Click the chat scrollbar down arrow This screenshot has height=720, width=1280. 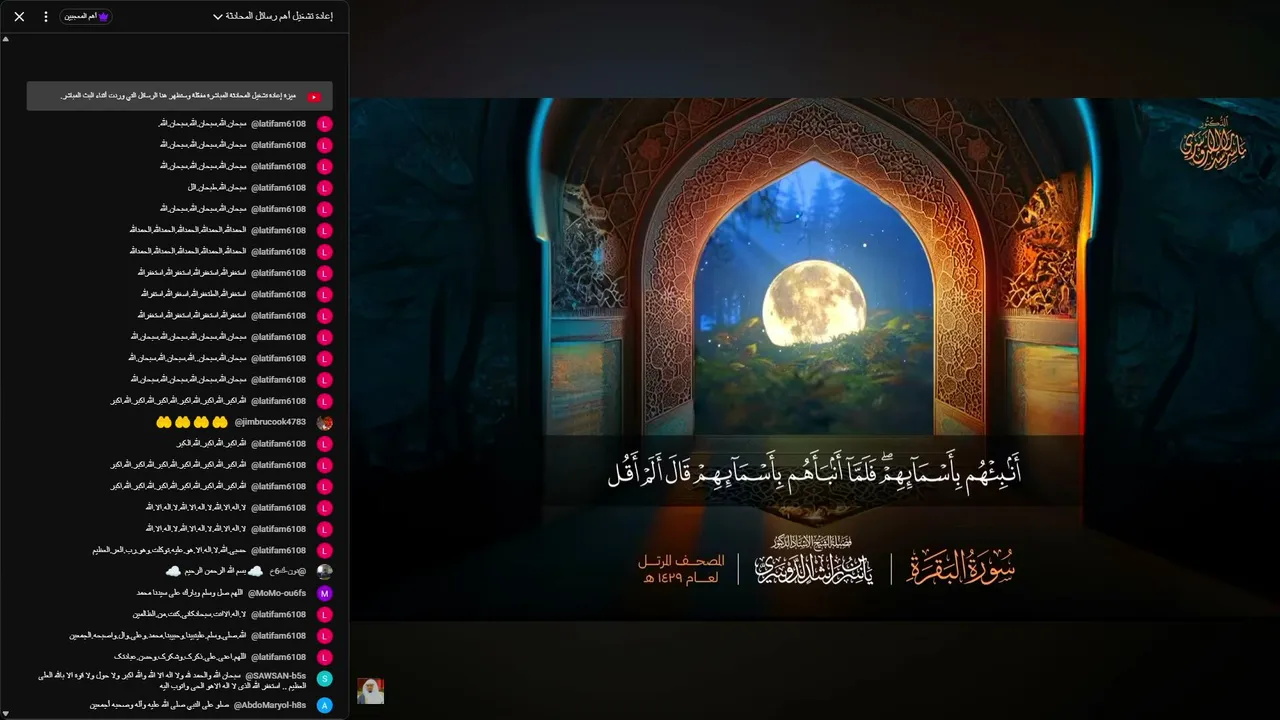pos(6,713)
